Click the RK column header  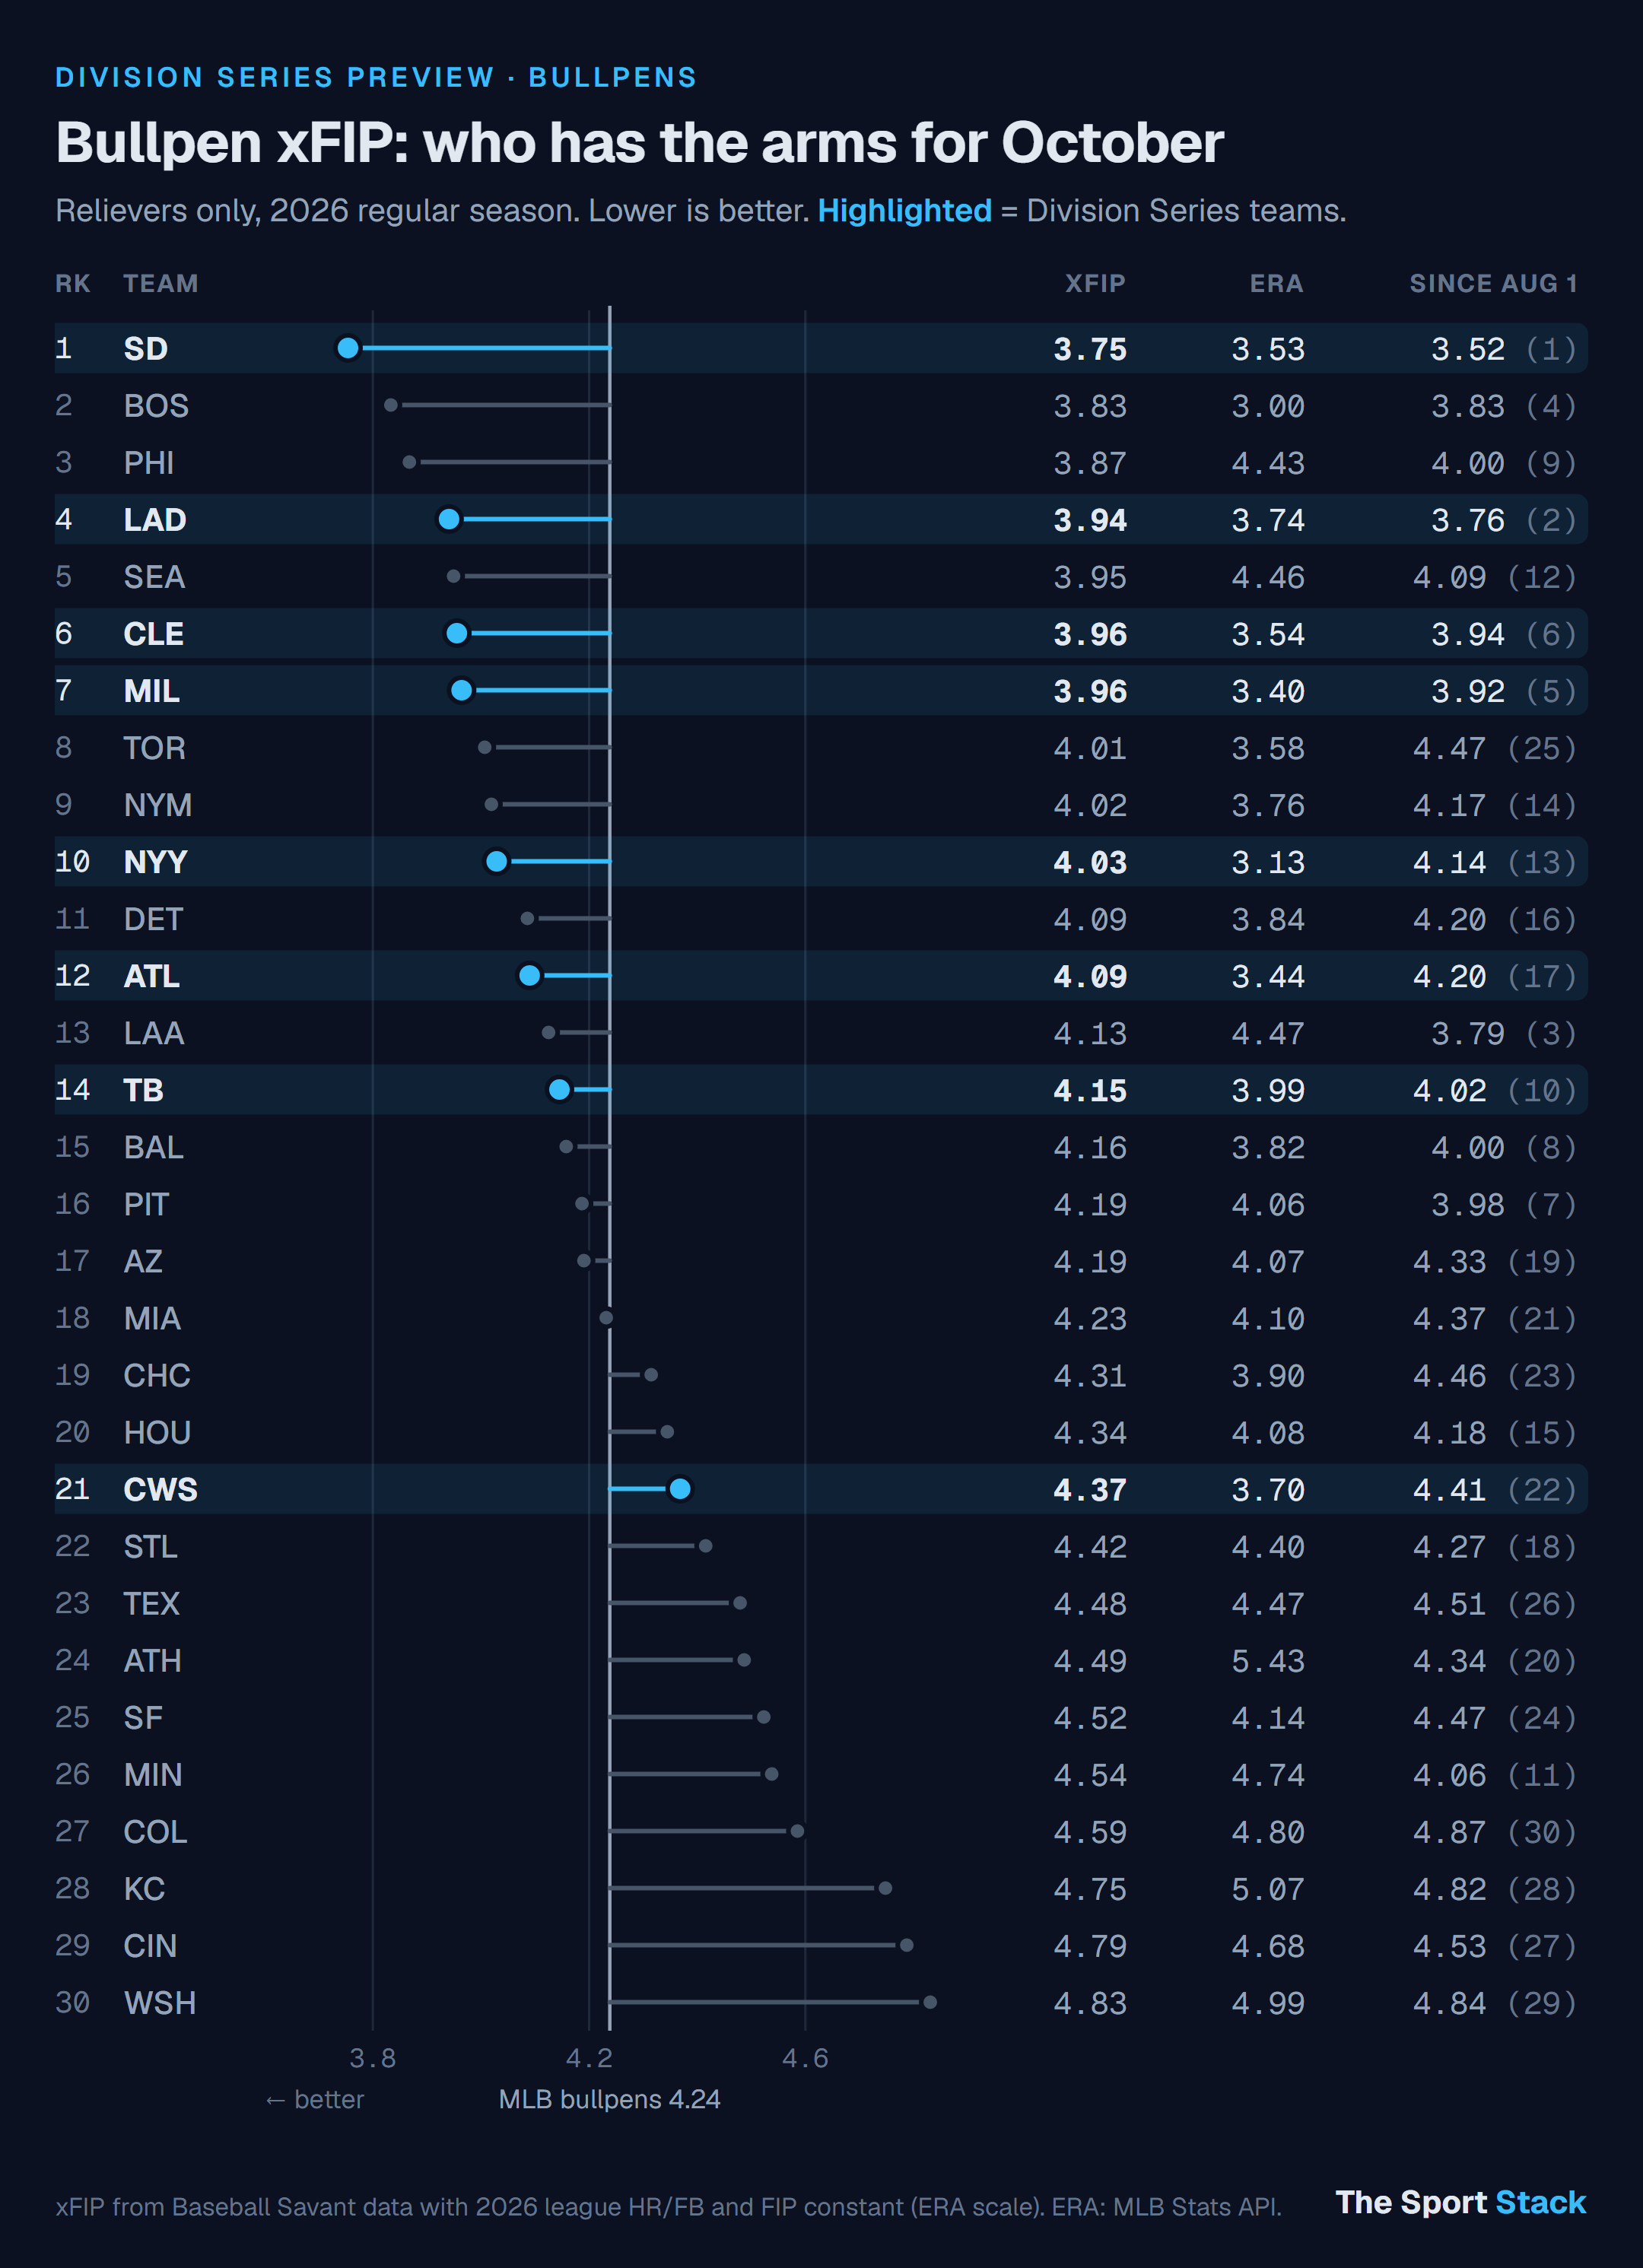(x=73, y=284)
